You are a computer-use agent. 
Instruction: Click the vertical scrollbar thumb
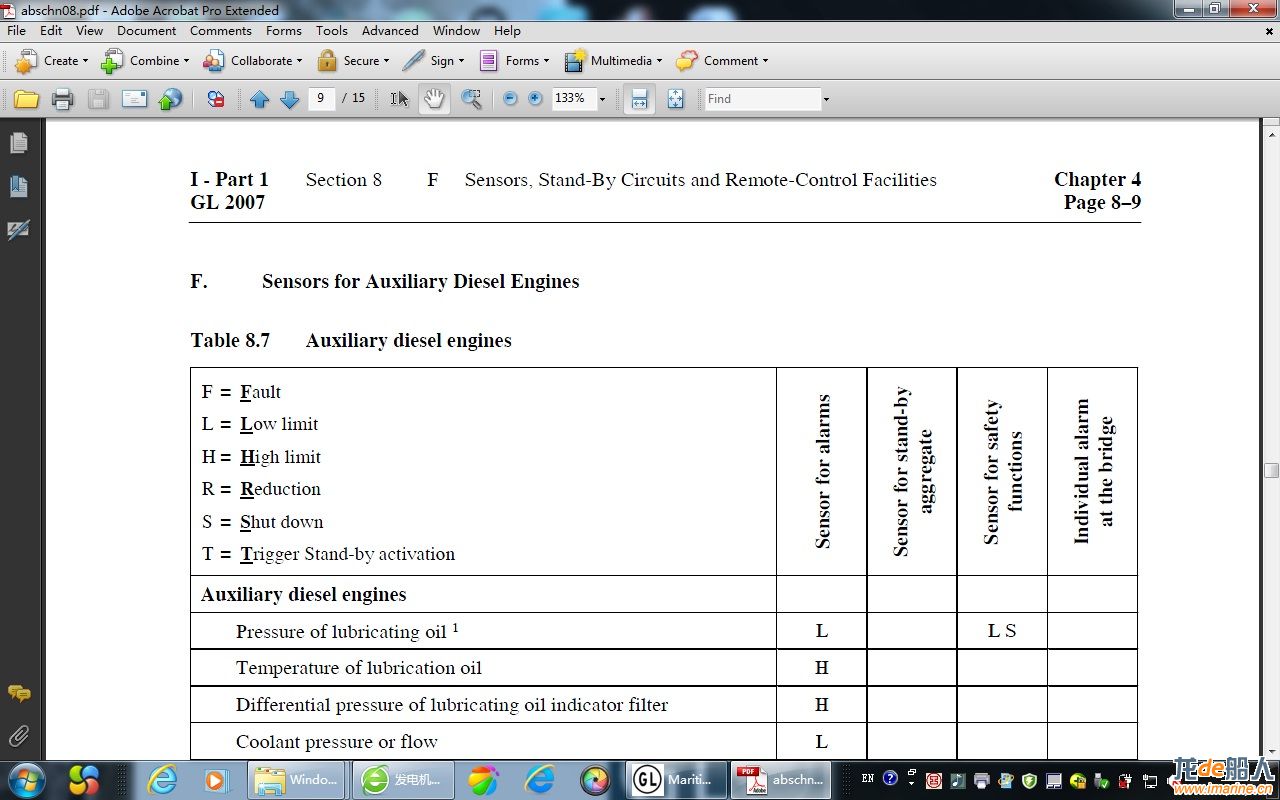pos(1271,470)
